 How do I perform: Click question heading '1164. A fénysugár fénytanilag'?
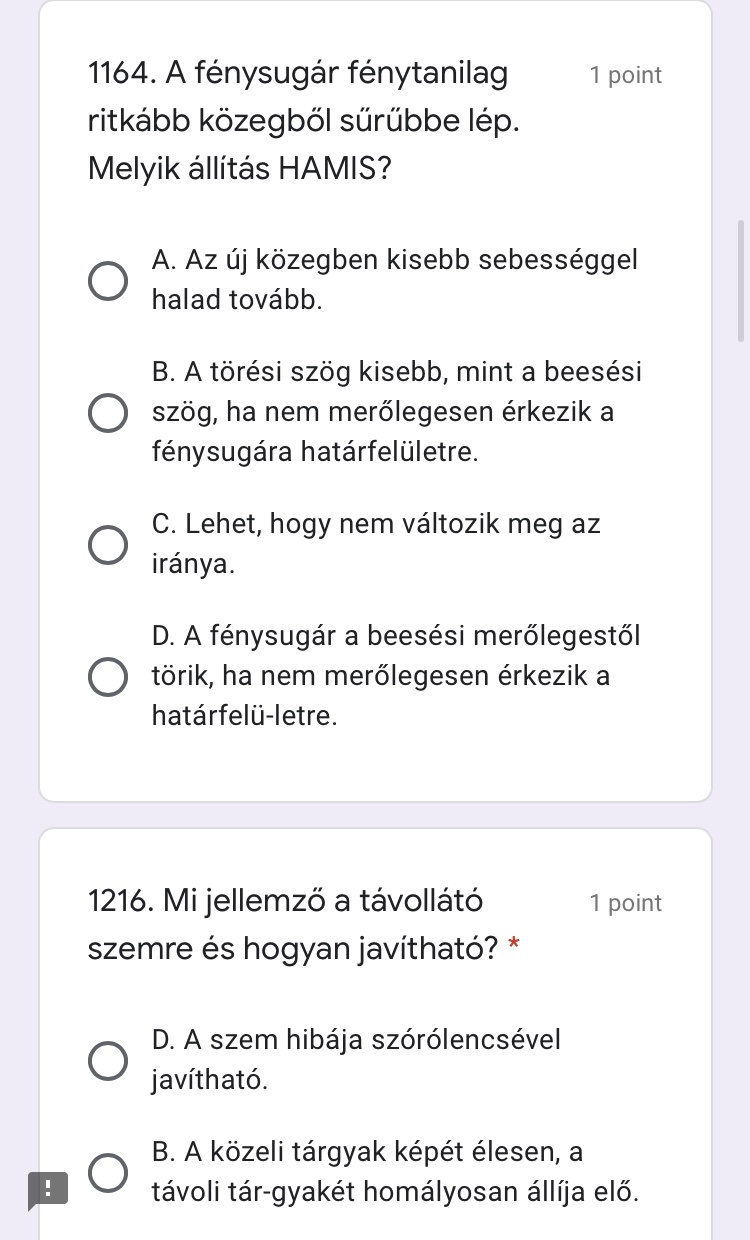297,74
